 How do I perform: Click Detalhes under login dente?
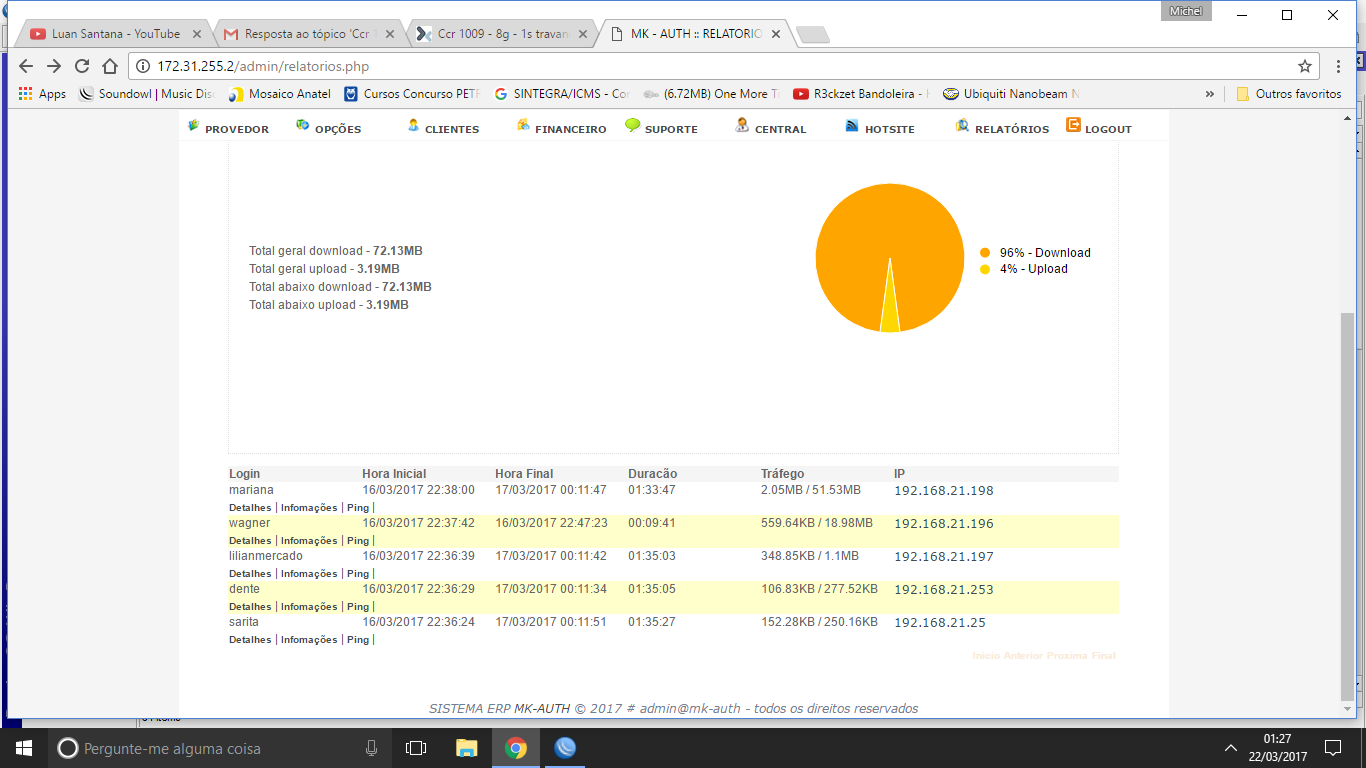click(x=250, y=607)
